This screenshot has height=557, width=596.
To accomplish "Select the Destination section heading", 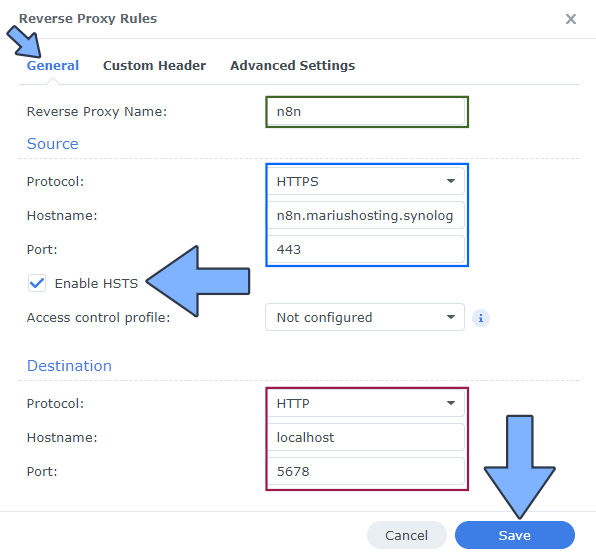I will point(69,366).
